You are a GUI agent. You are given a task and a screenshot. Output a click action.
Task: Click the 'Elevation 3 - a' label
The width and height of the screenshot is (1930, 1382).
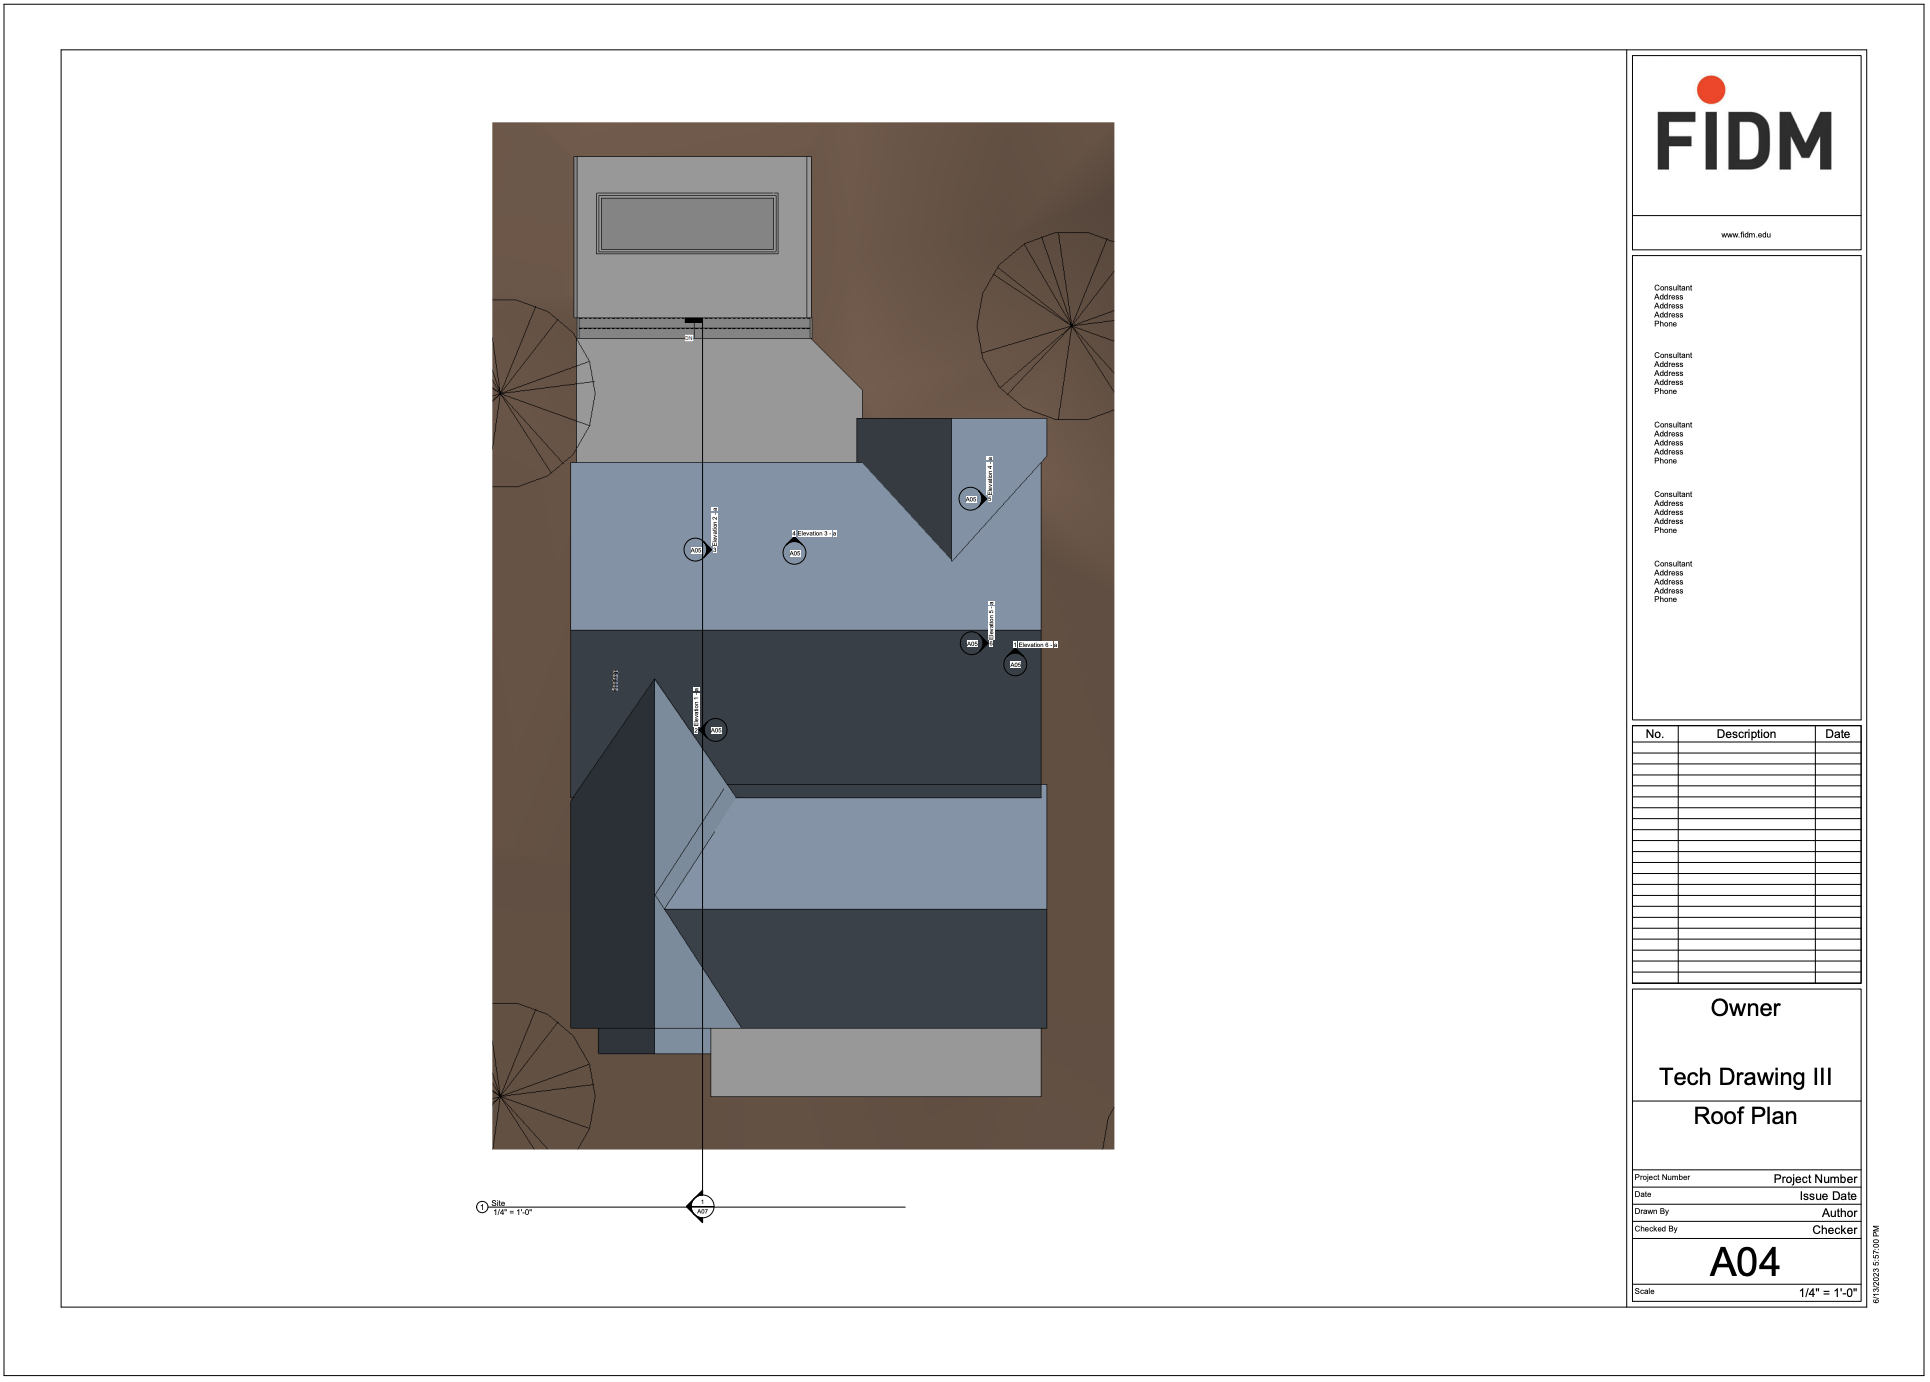(814, 534)
